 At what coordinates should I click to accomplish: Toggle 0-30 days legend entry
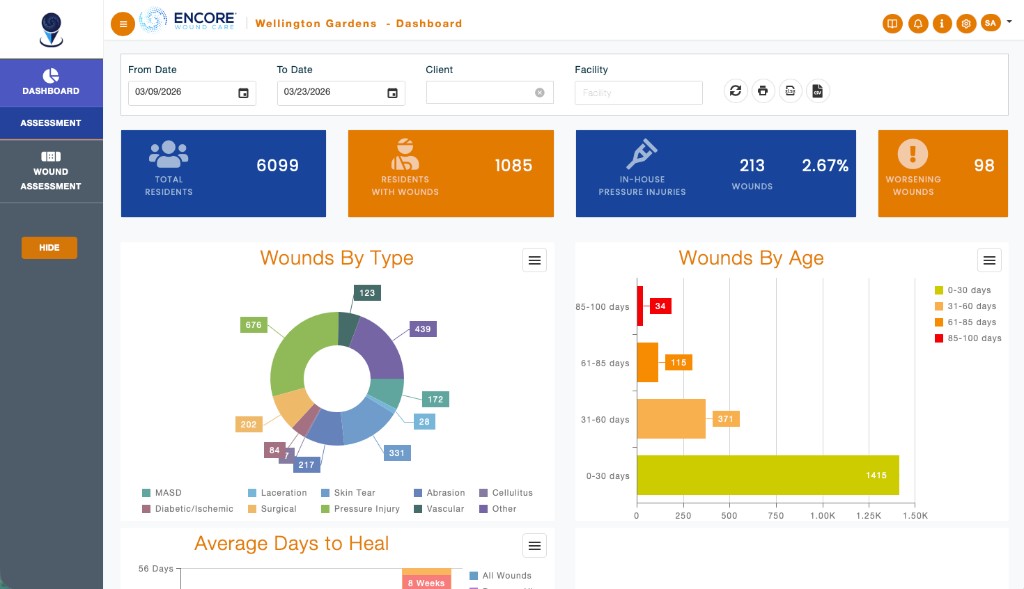963,290
